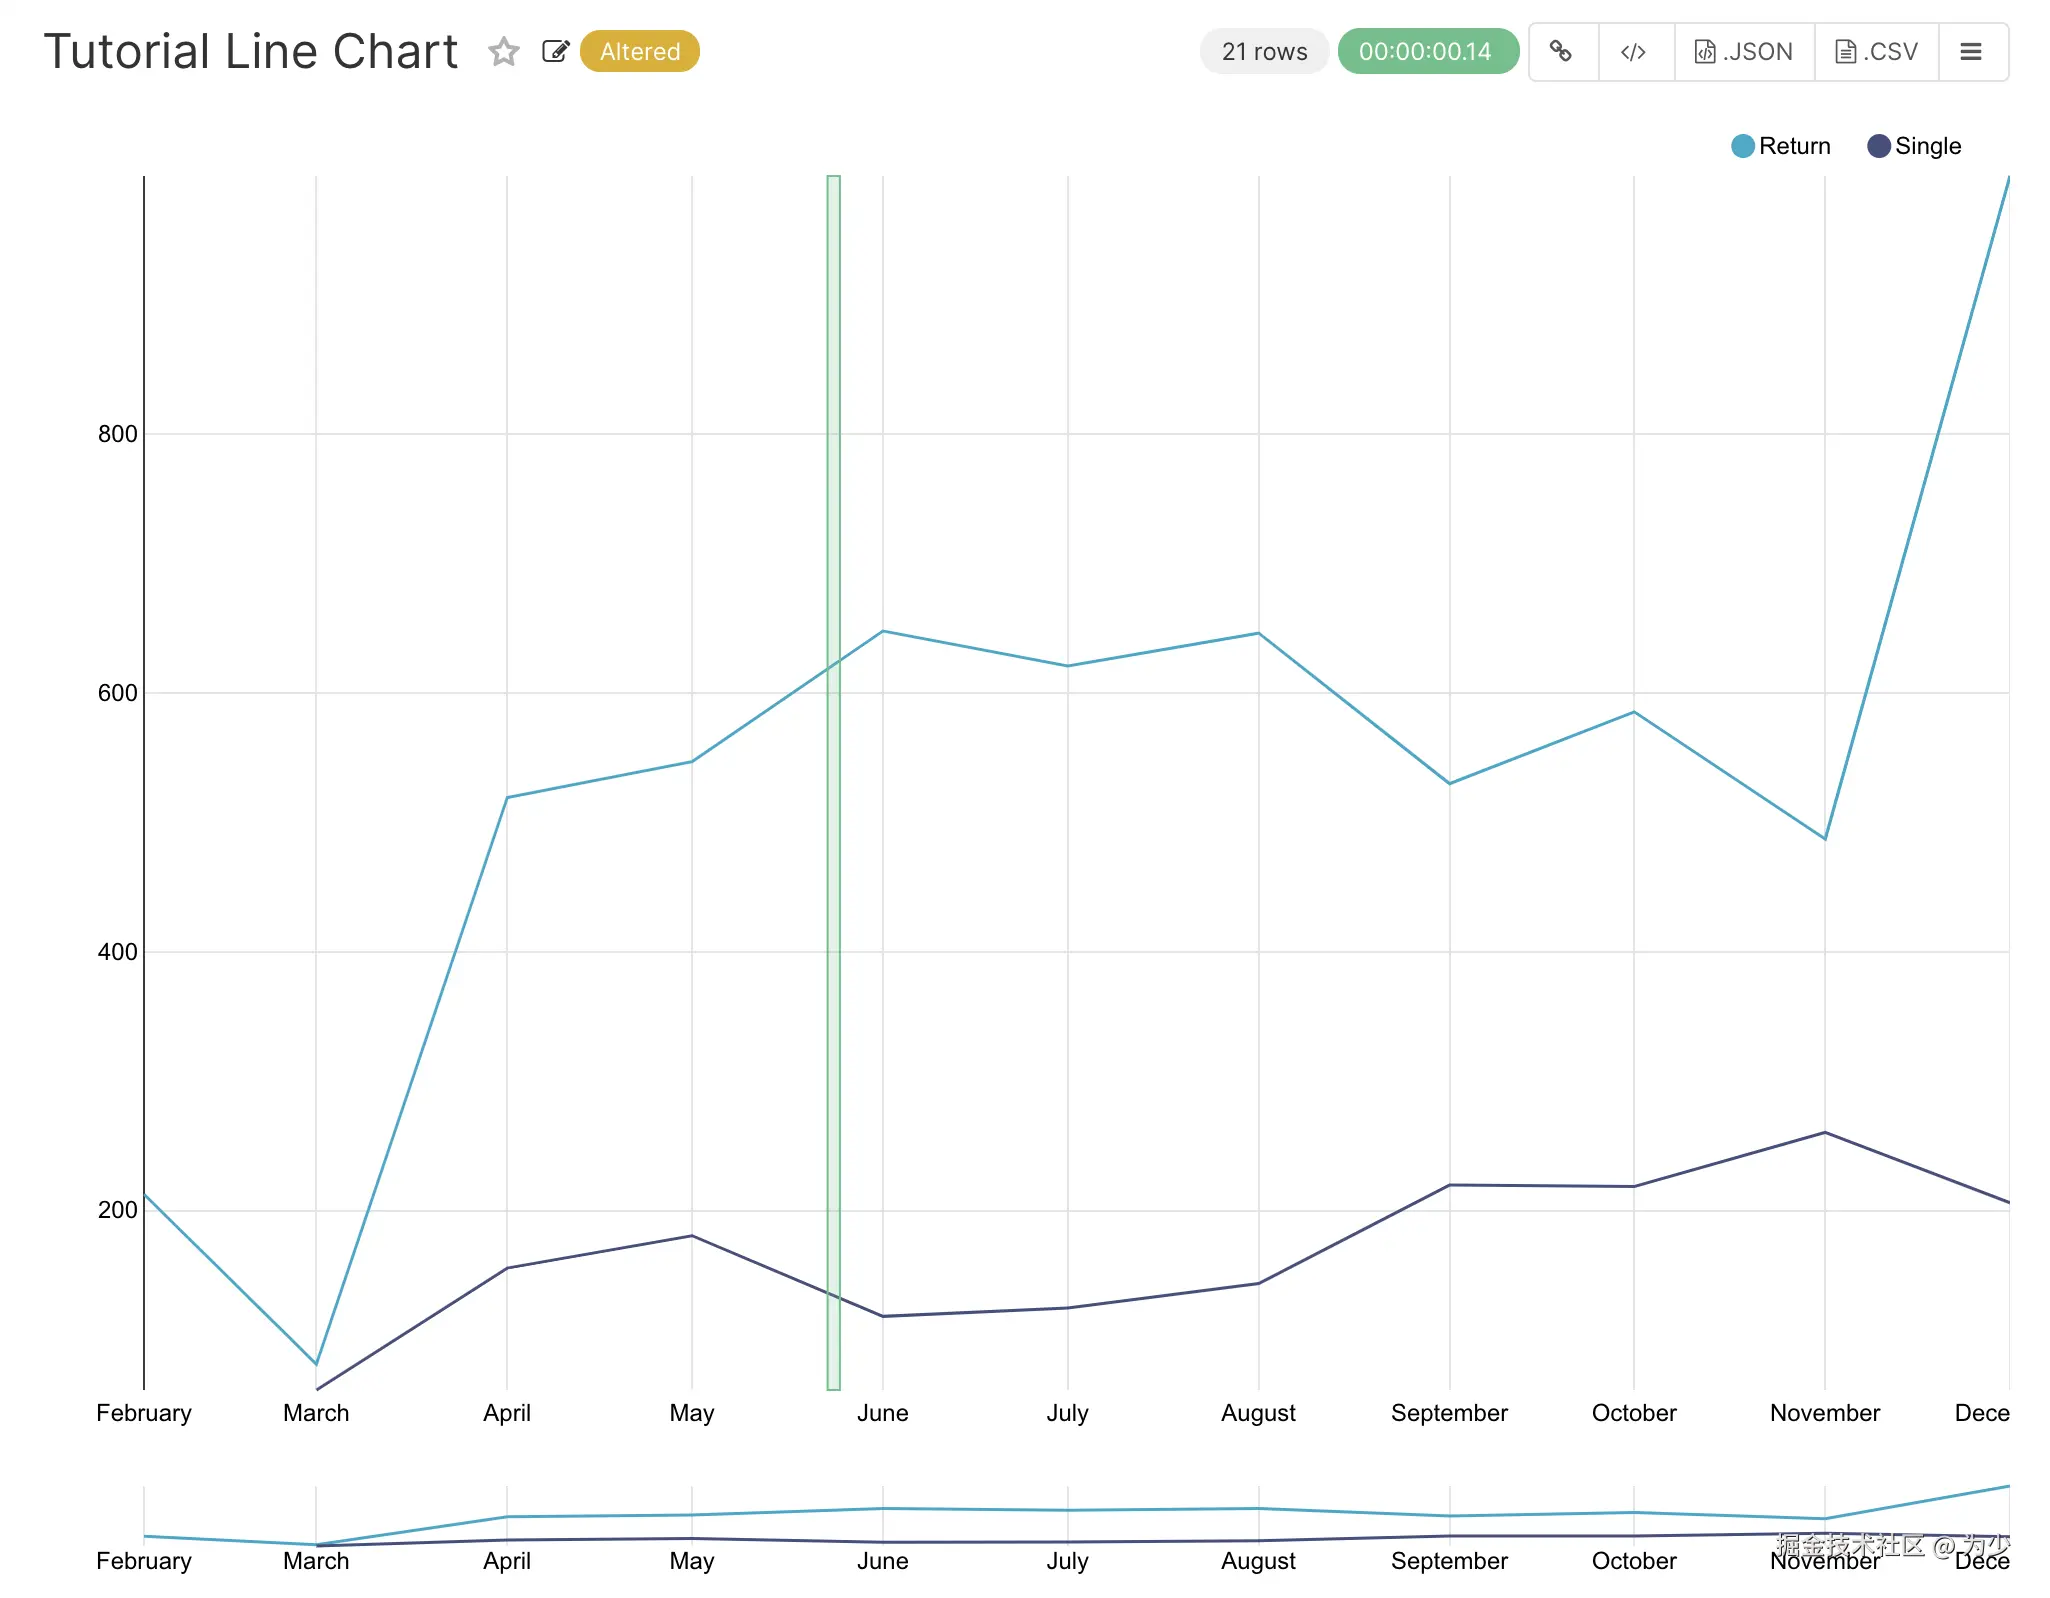
Task: Click the Single legend color dot
Action: point(1879,146)
